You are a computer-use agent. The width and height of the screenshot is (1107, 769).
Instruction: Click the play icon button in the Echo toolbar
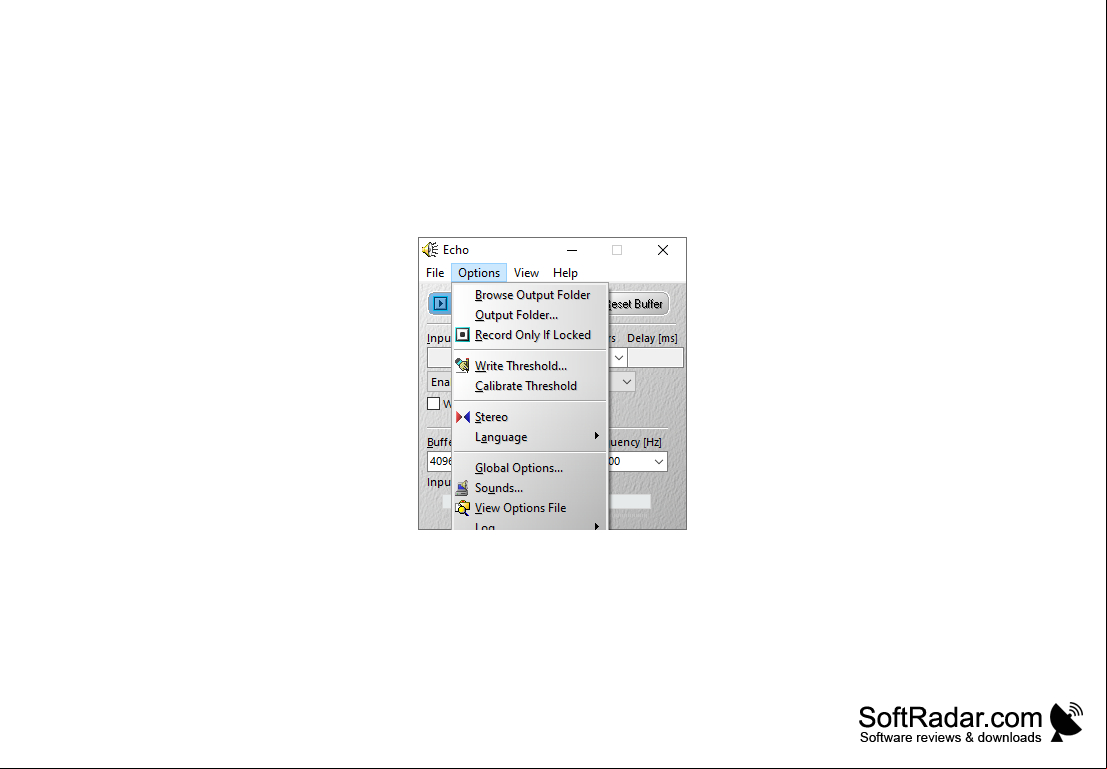441,304
